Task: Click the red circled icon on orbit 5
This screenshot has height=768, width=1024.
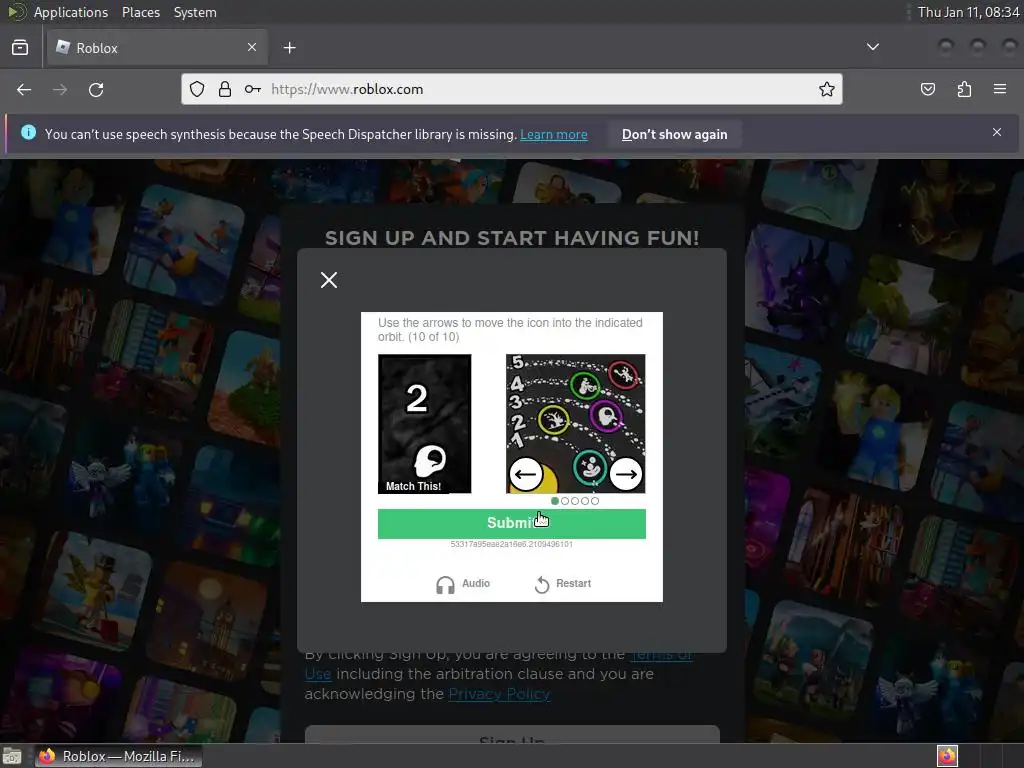Action: [x=623, y=374]
